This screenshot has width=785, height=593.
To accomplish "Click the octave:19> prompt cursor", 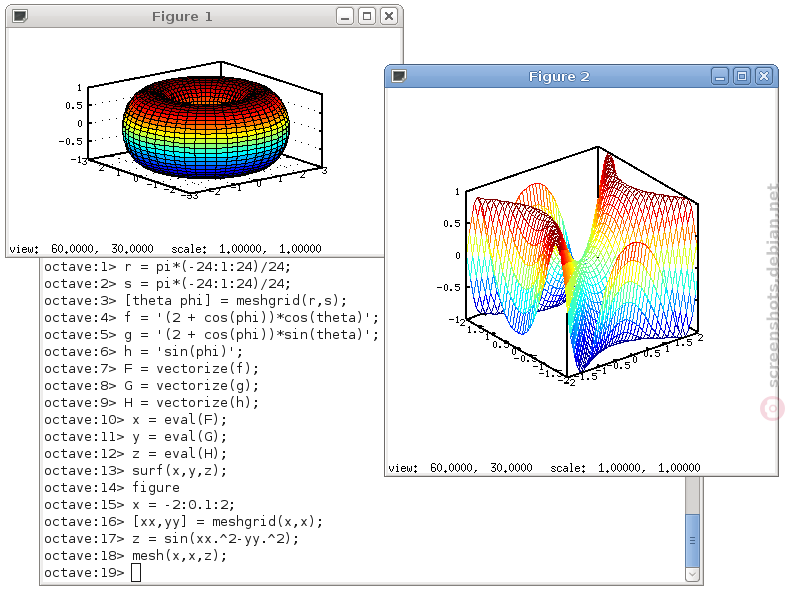I will coord(136,572).
